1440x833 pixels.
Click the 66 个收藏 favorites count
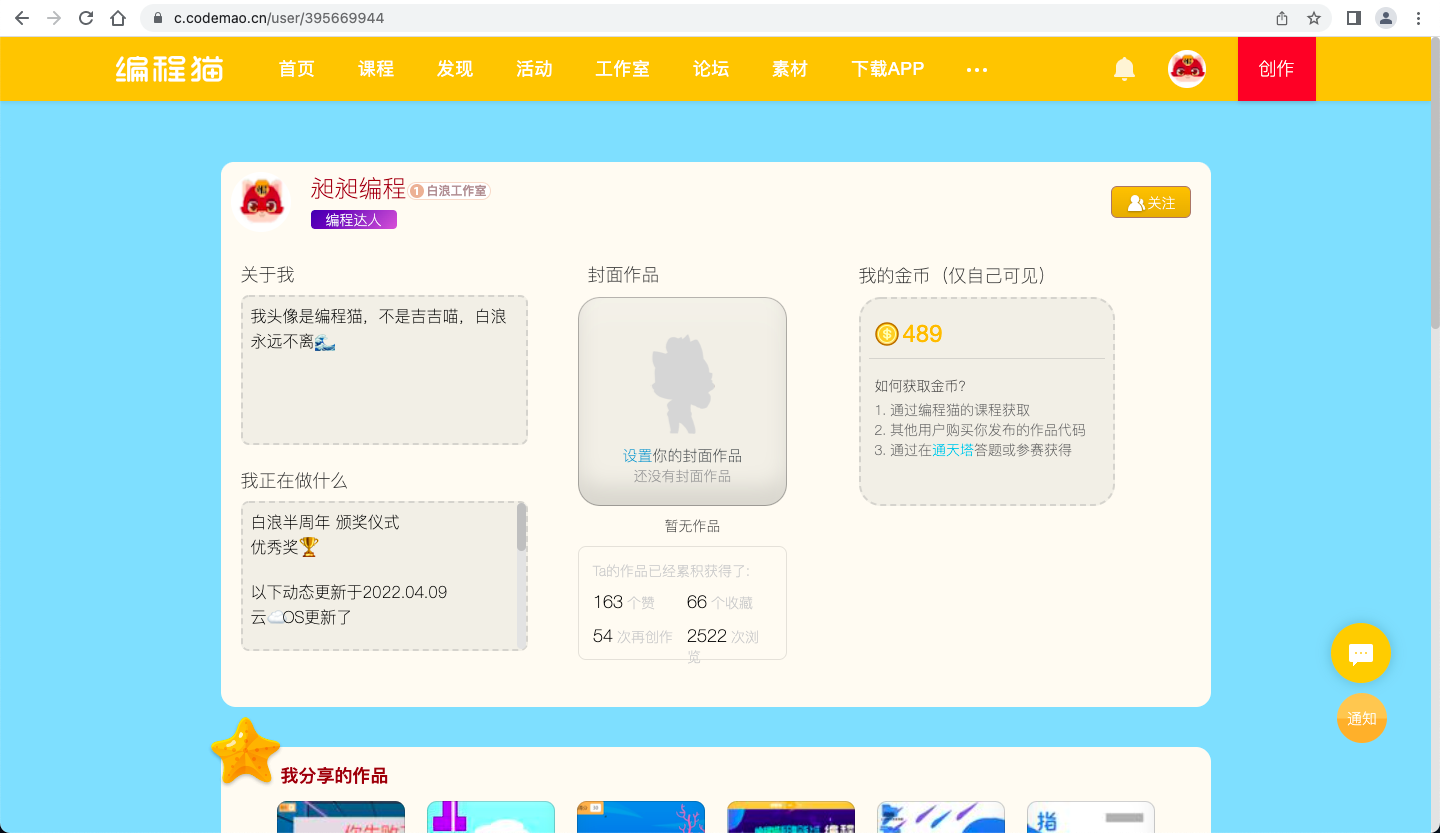pyautogui.click(x=720, y=602)
